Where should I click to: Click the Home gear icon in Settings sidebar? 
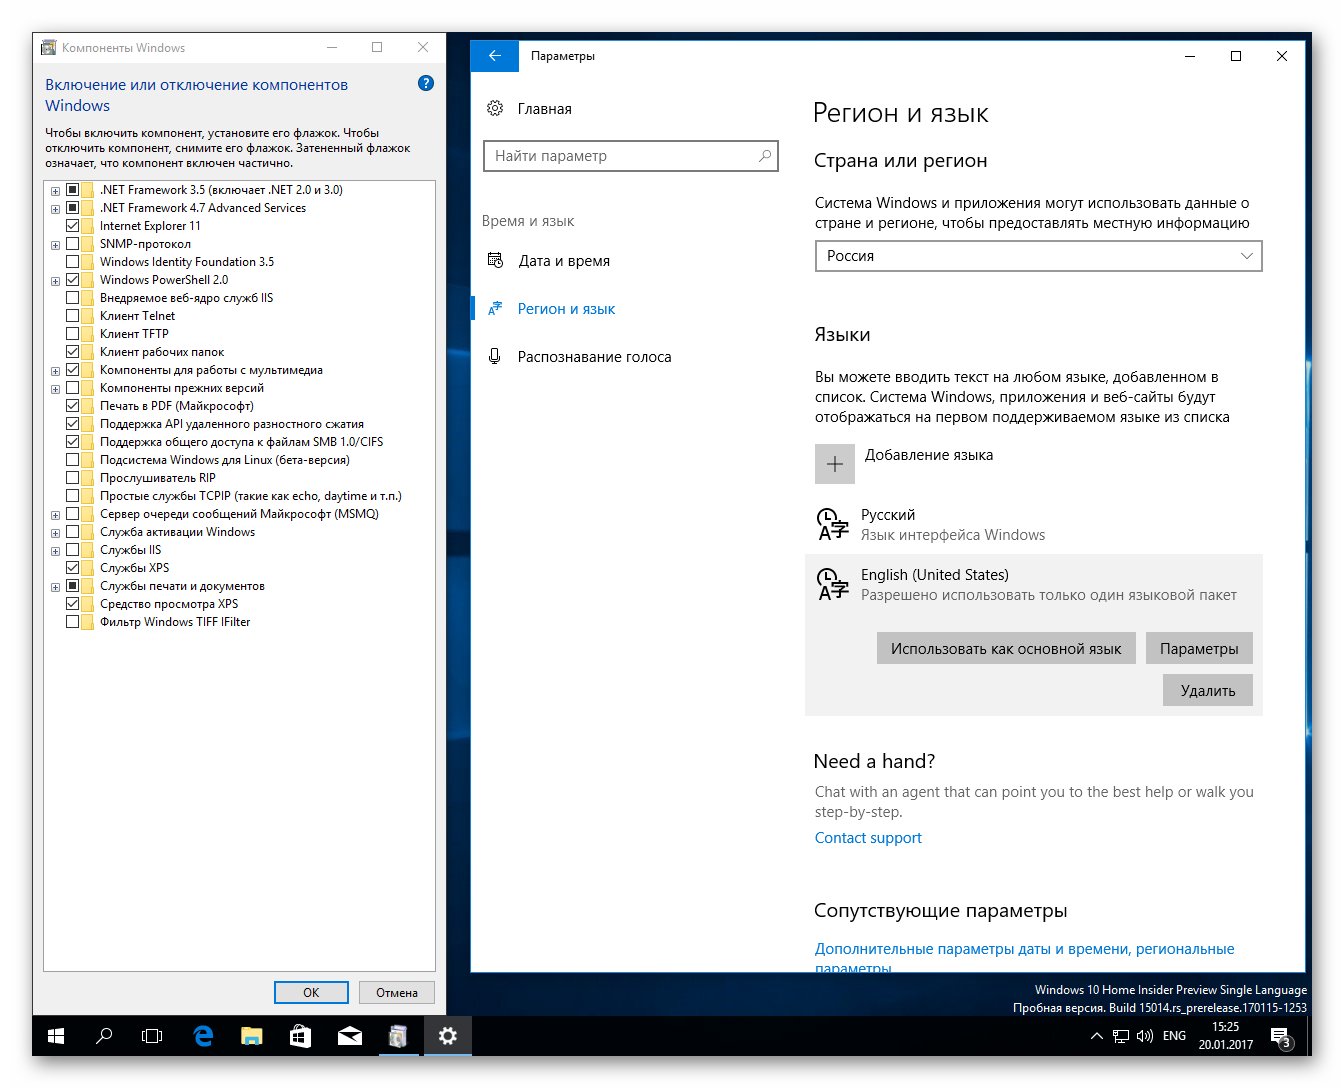[495, 108]
